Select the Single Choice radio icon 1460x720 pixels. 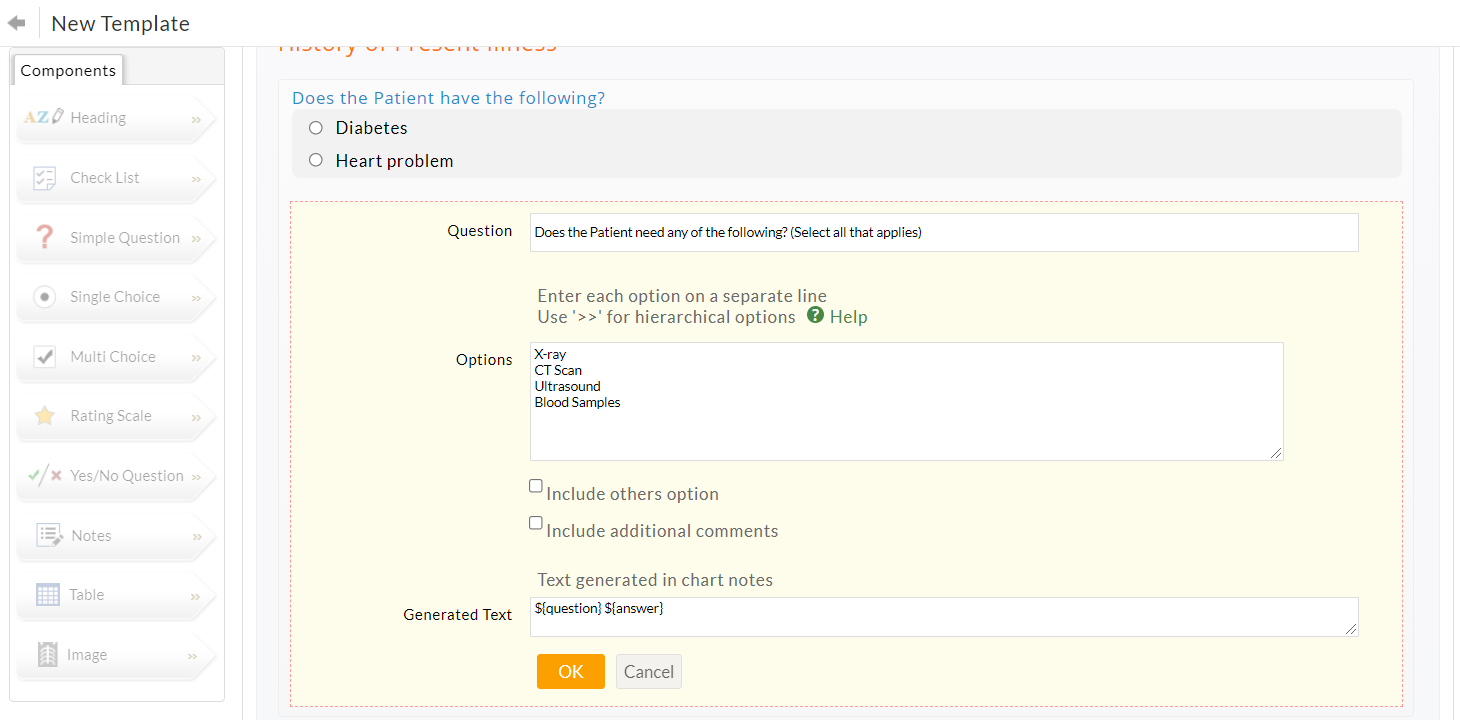[45, 297]
